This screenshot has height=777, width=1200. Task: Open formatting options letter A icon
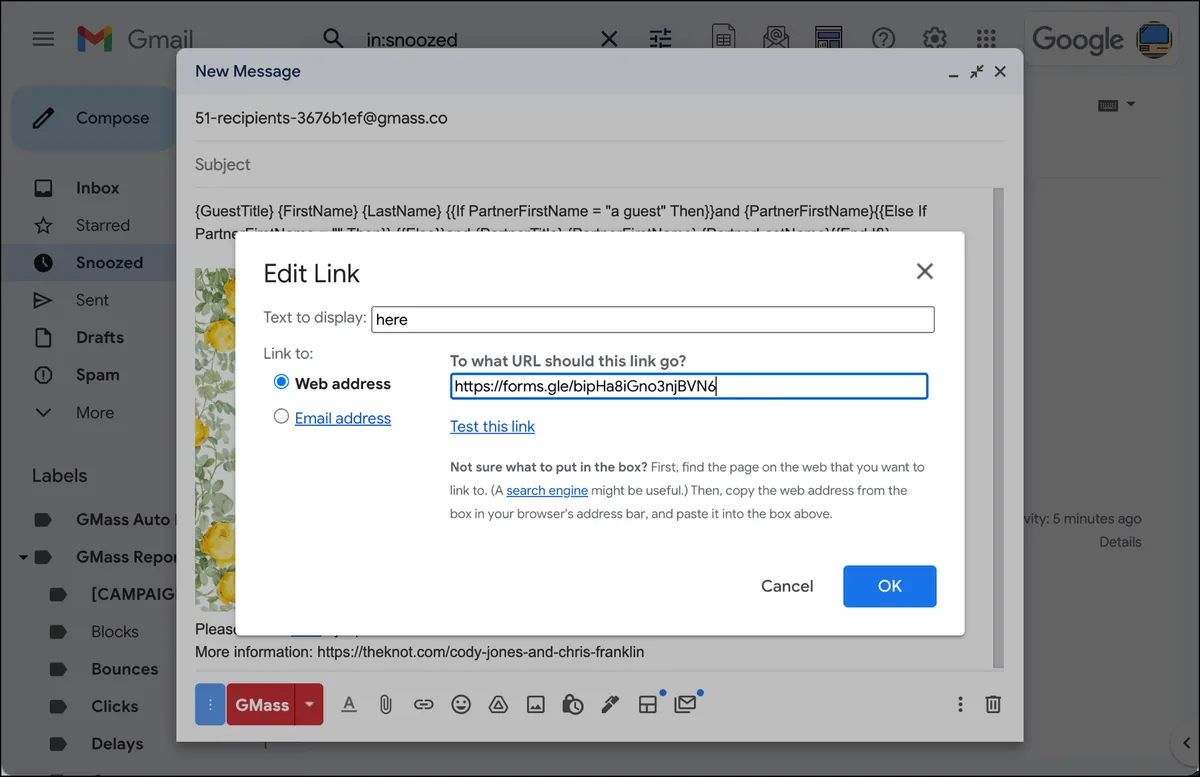[x=349, y=705]
